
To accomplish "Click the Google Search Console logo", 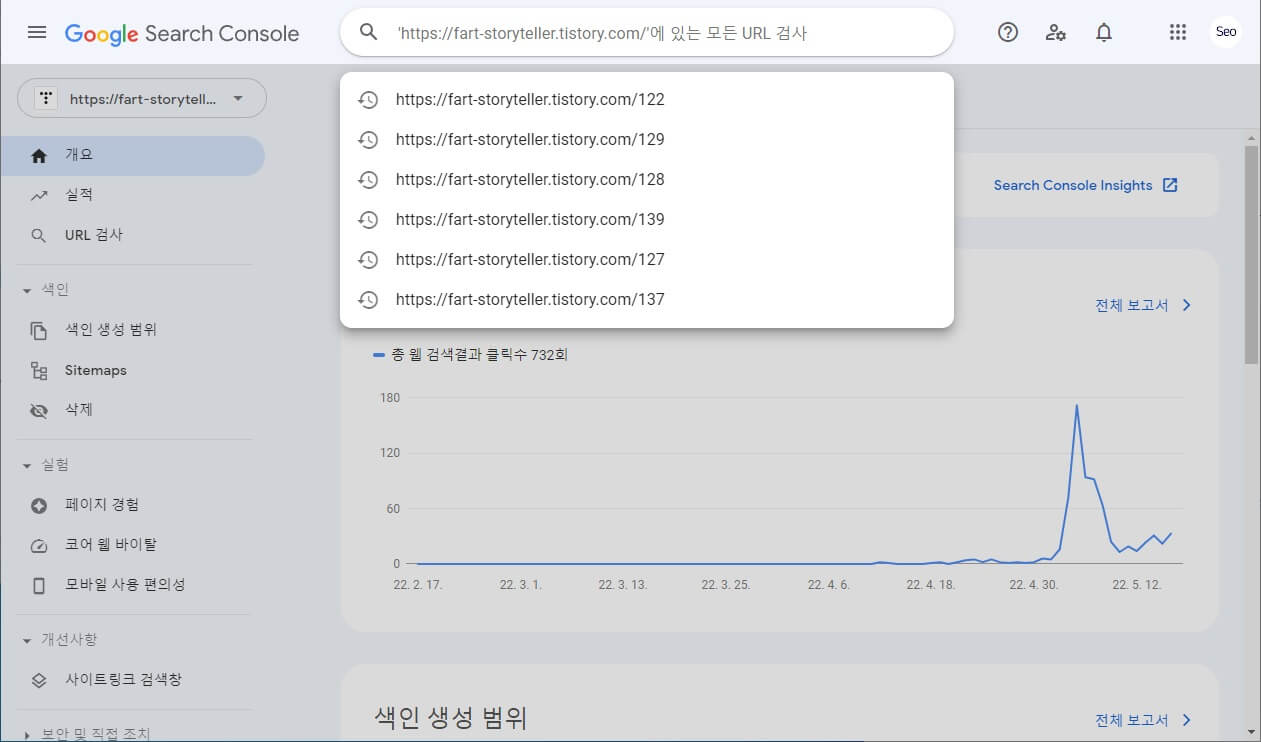I will [182, 33].
